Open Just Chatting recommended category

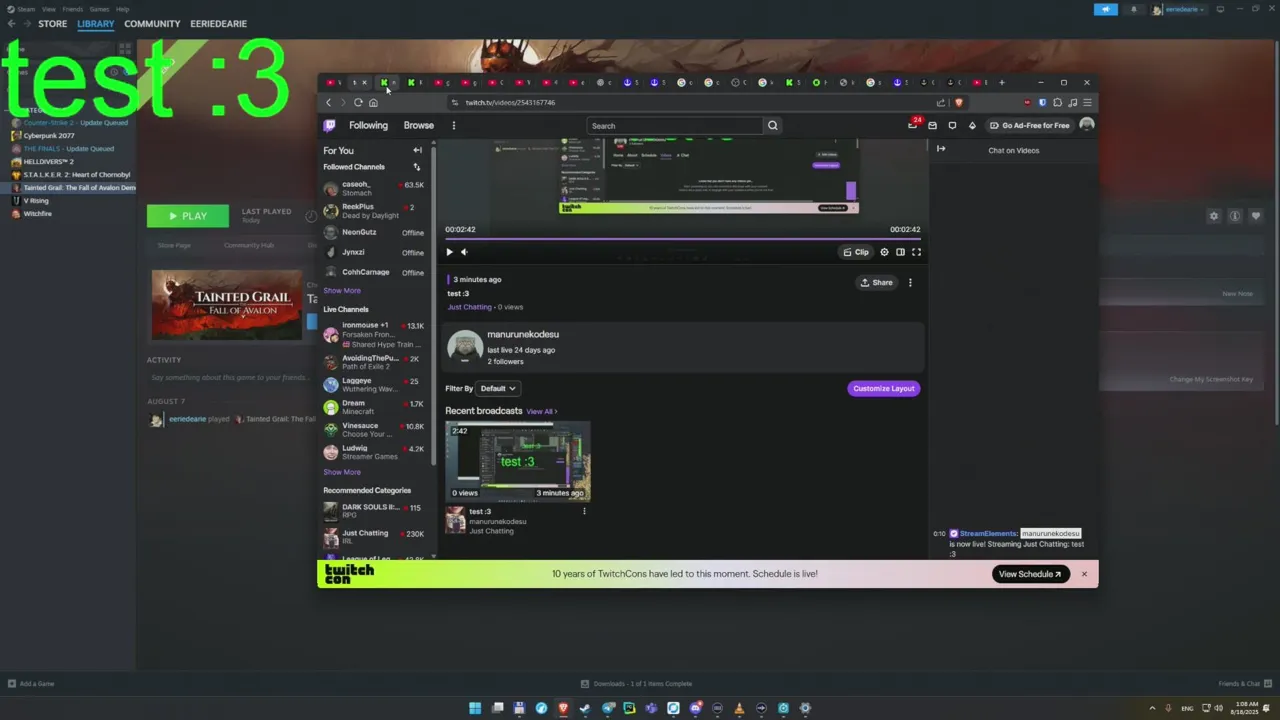(x=375, y=537)
